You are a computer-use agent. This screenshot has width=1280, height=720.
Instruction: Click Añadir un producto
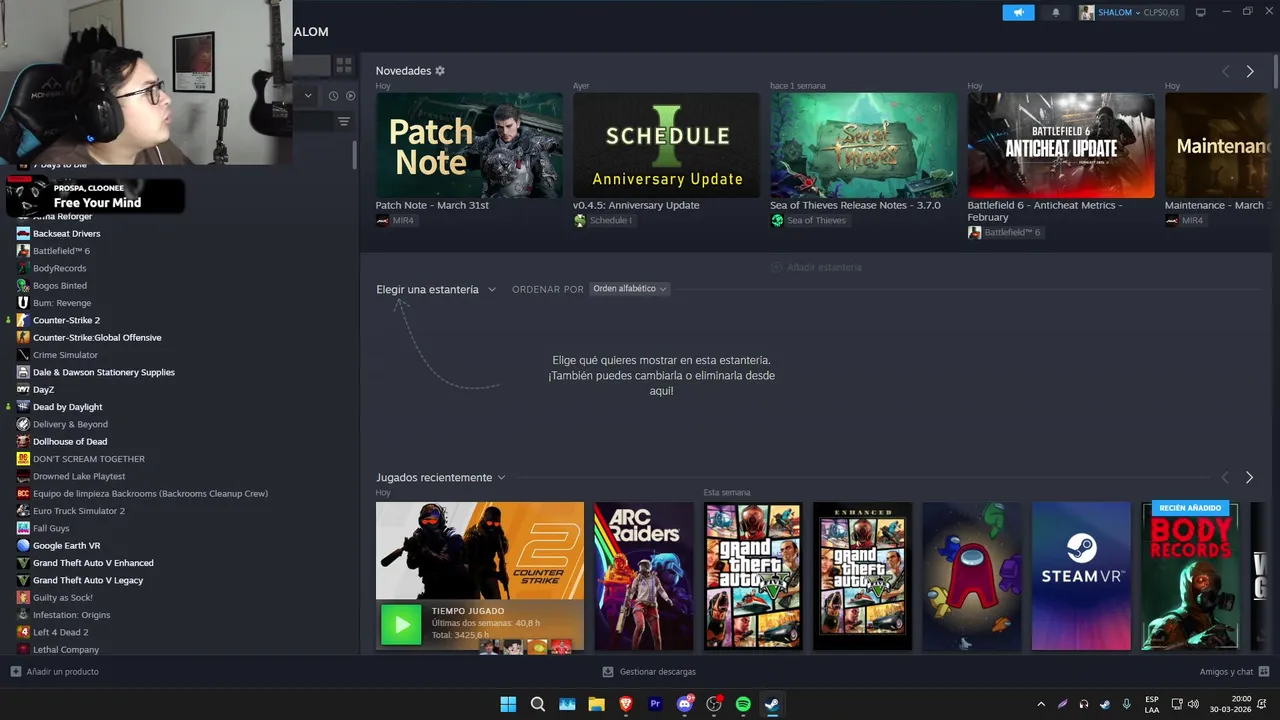[55, 672]
